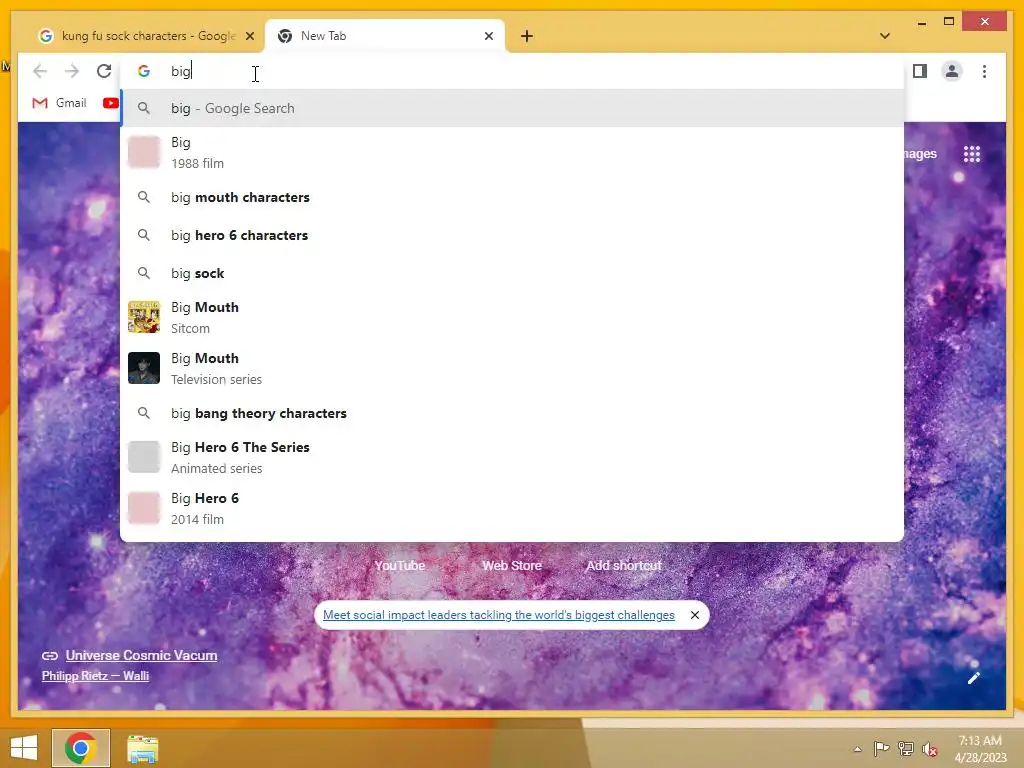Screen dimensions: 1024x768
Task: Open the profile avatar menu
Action: pos(952,71)
